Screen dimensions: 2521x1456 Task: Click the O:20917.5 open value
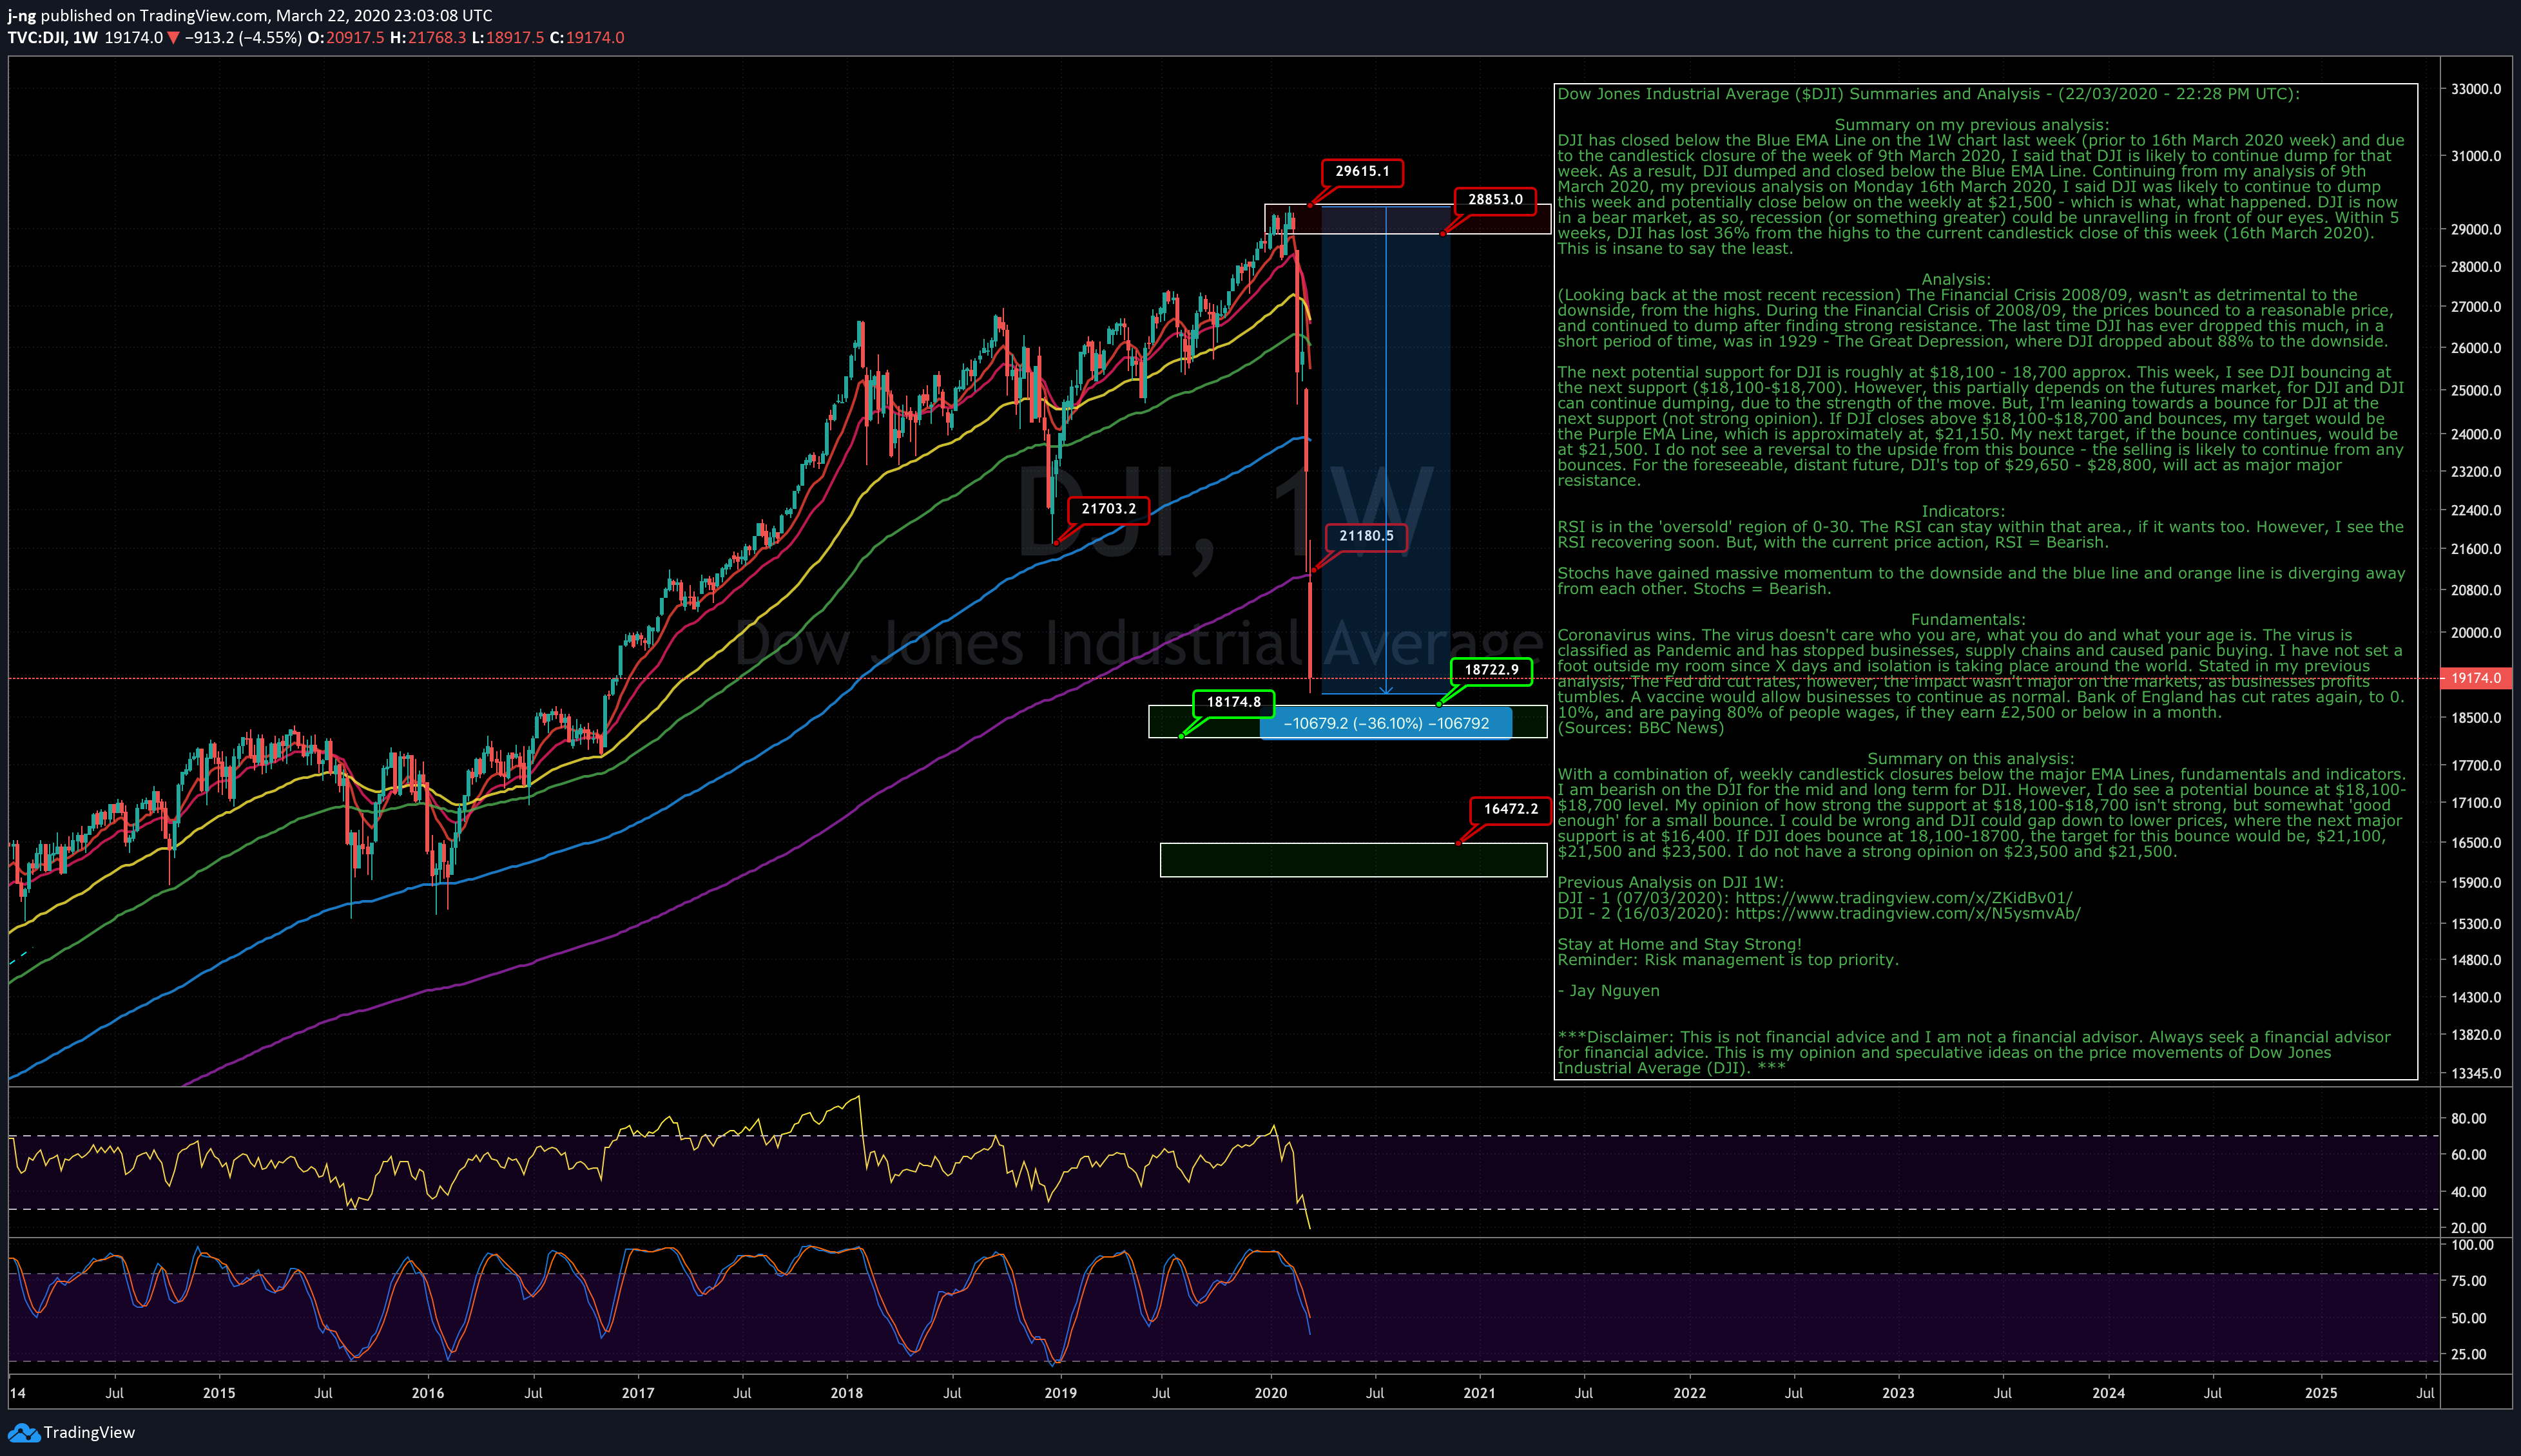345,38
